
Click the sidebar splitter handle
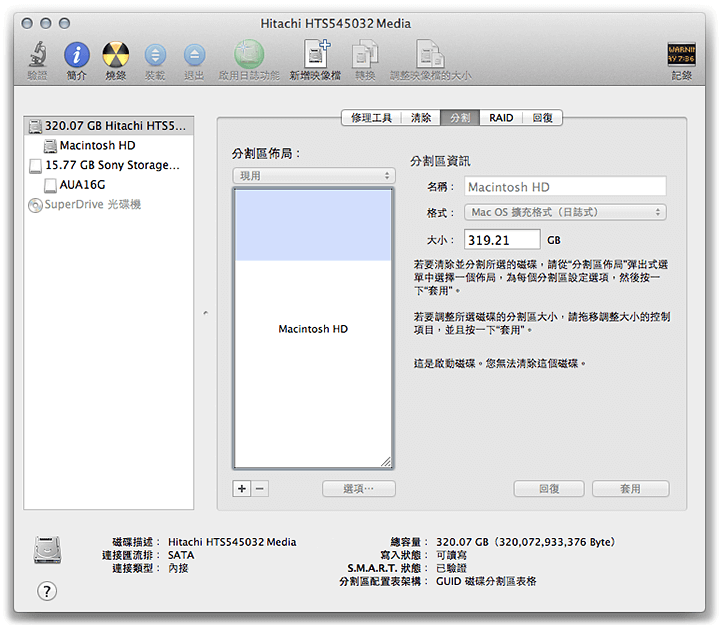click(205, 313)
